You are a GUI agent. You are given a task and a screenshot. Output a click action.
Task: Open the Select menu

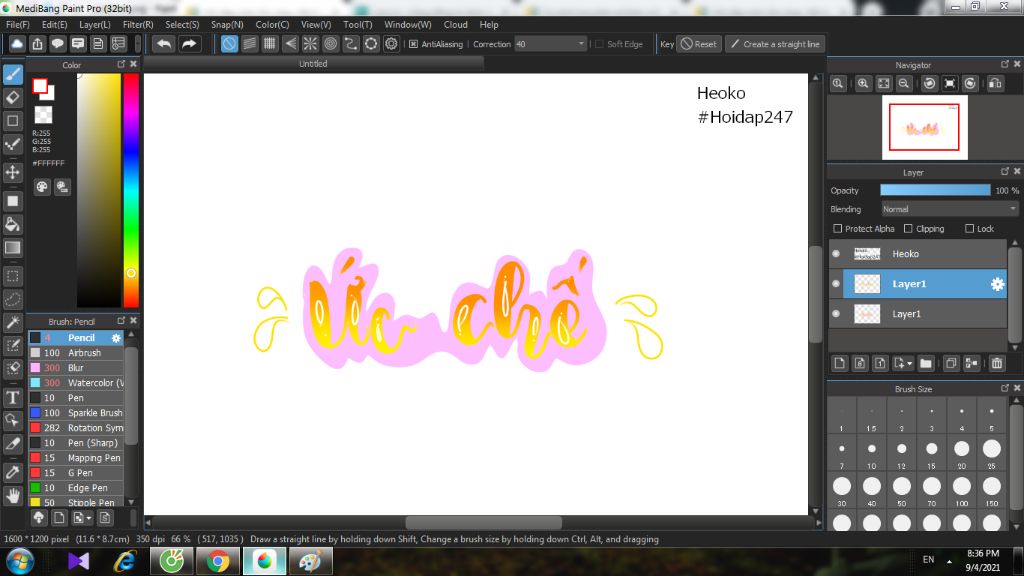(182, 24)
